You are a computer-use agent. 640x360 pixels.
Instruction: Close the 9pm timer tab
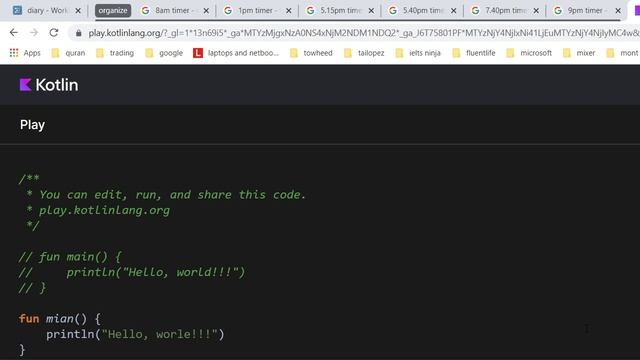pos(618,11)
